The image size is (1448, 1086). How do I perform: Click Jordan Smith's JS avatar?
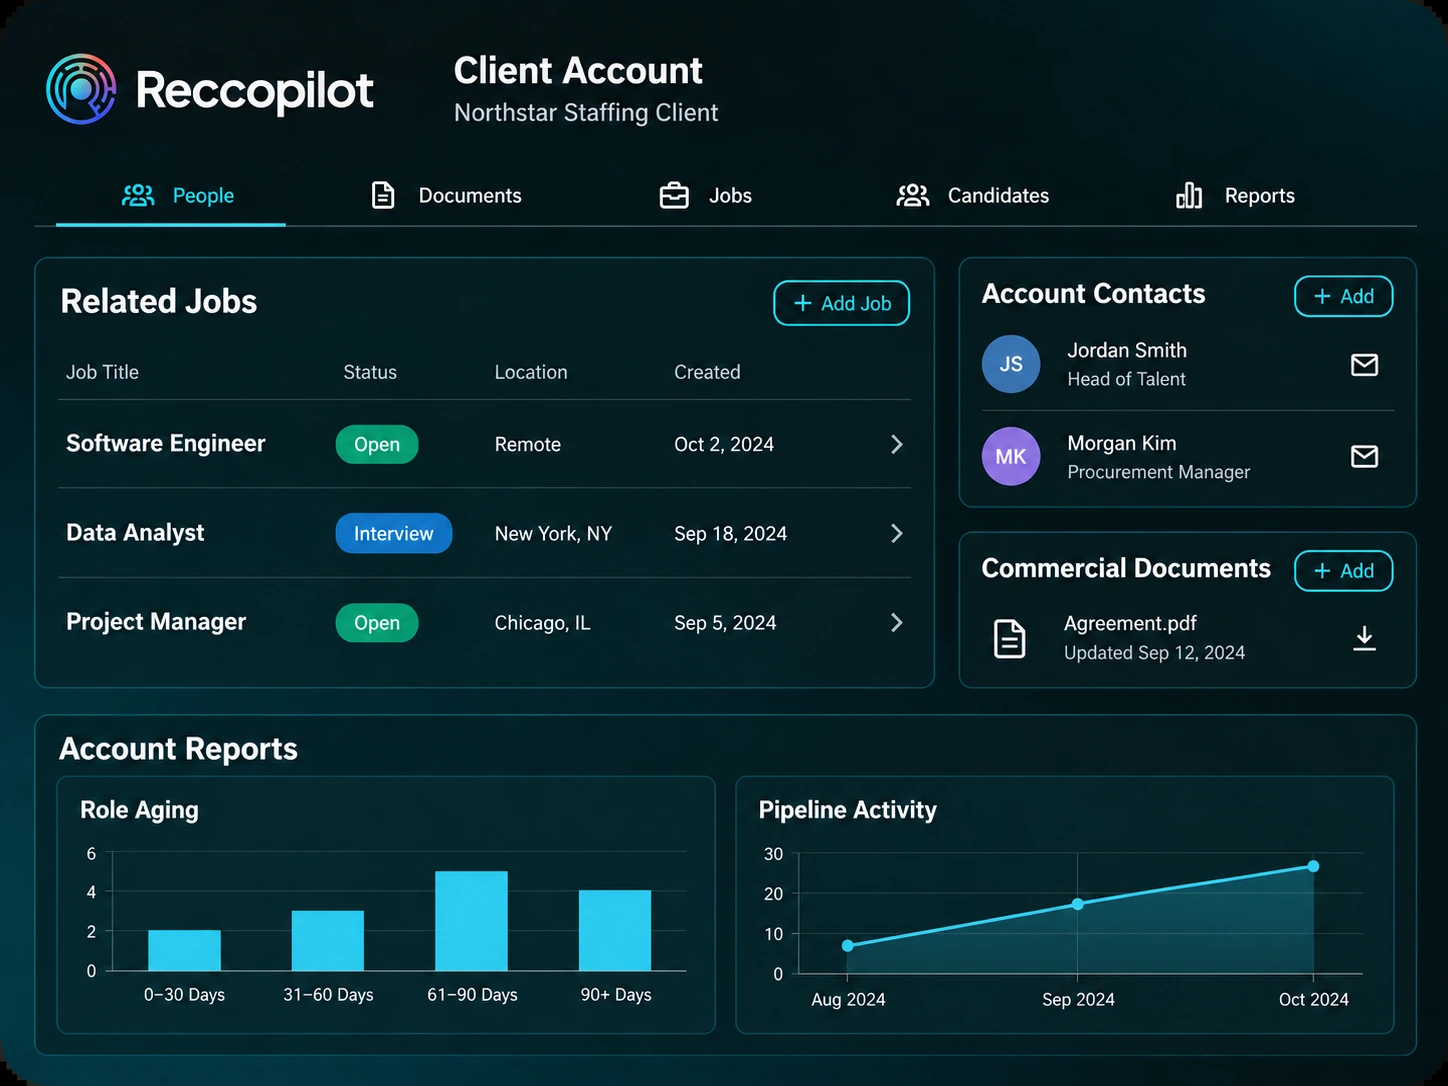pos(1011,364)
